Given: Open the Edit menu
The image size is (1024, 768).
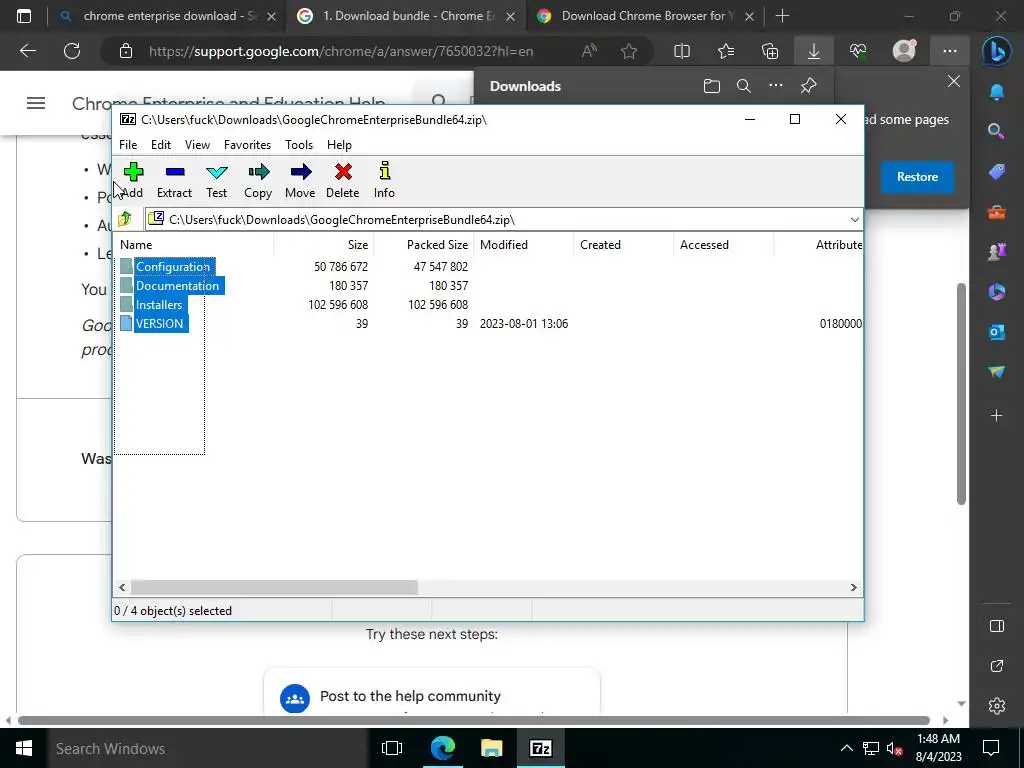Looking at the screenshot, I should click(161, 145).
